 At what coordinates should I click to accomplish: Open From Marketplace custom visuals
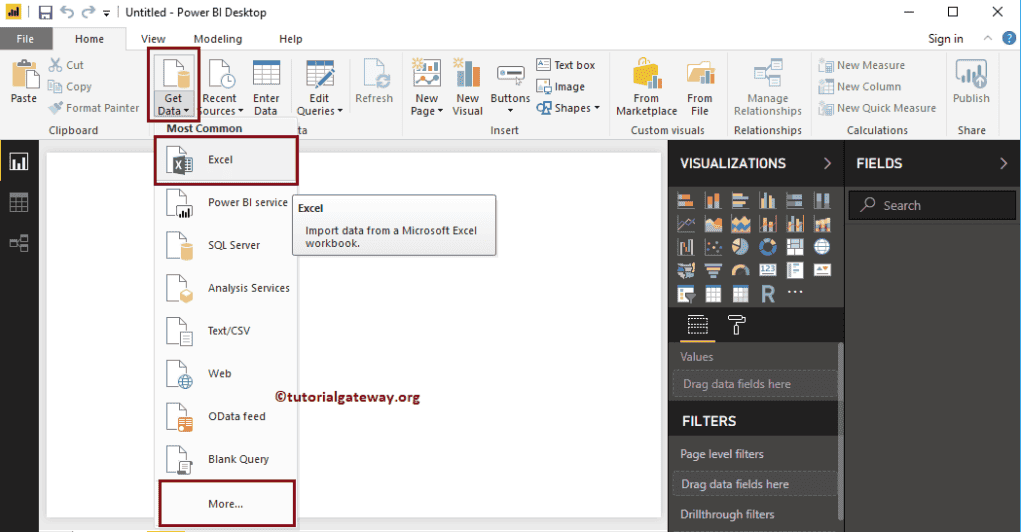pos(647,86)
